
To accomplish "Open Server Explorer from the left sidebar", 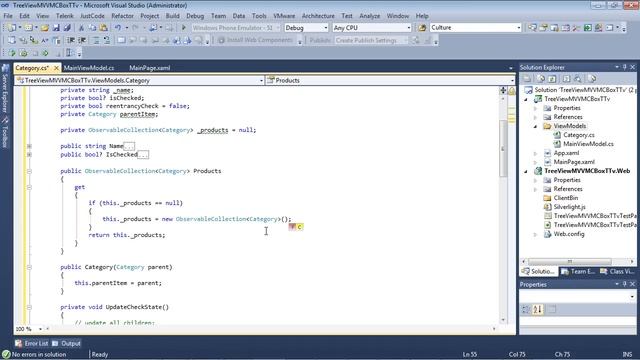I will (x=5, y=89).
